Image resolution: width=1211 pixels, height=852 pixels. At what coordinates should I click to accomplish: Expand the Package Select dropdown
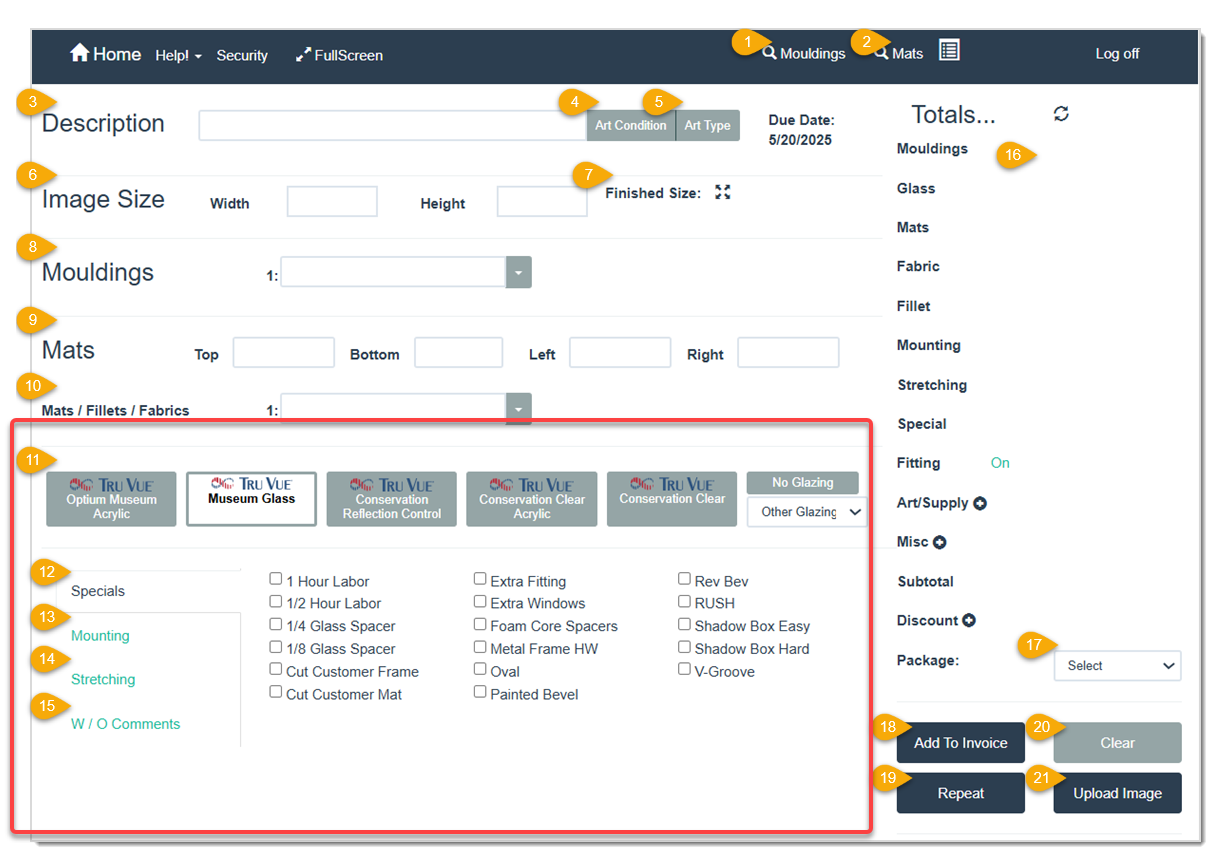point(1117,666)
